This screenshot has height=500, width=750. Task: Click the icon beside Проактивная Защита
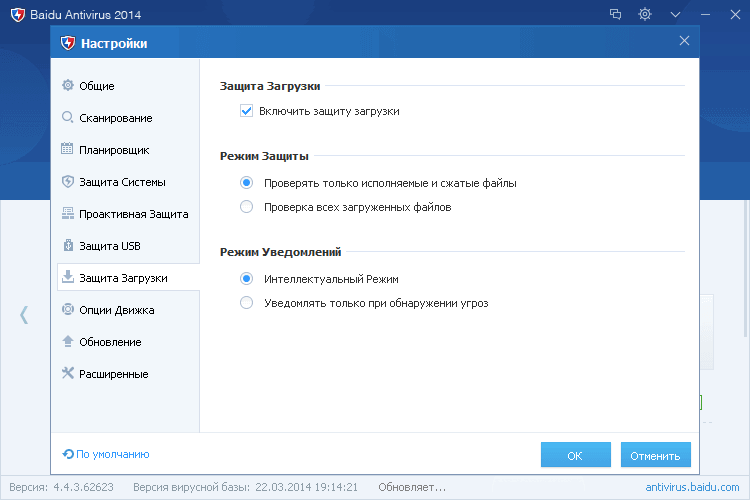coord(68,213)
